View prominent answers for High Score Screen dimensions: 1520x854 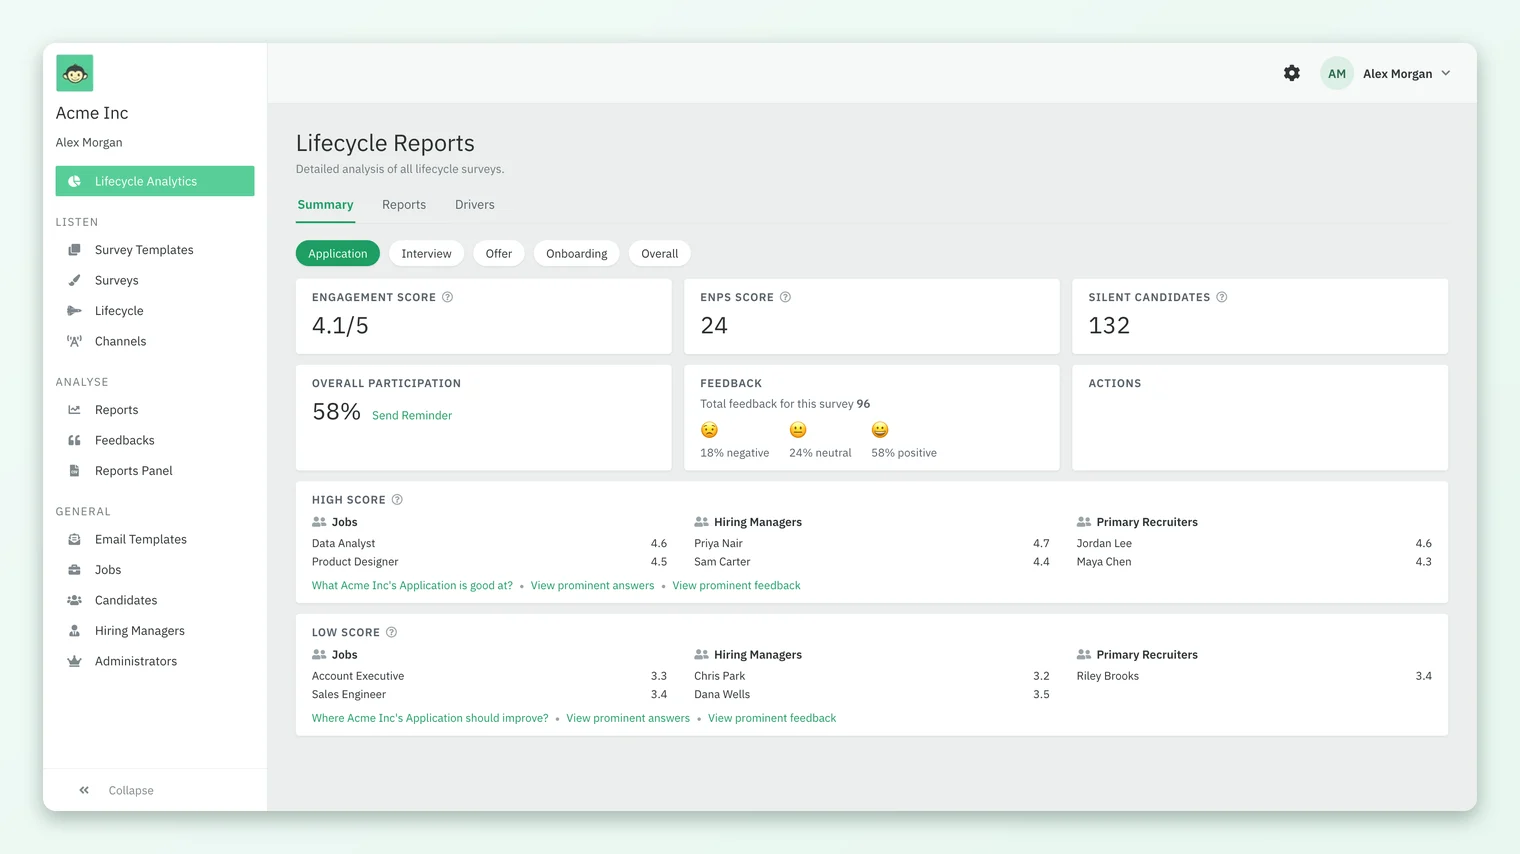pyautogui.click(x=592, y=586)
